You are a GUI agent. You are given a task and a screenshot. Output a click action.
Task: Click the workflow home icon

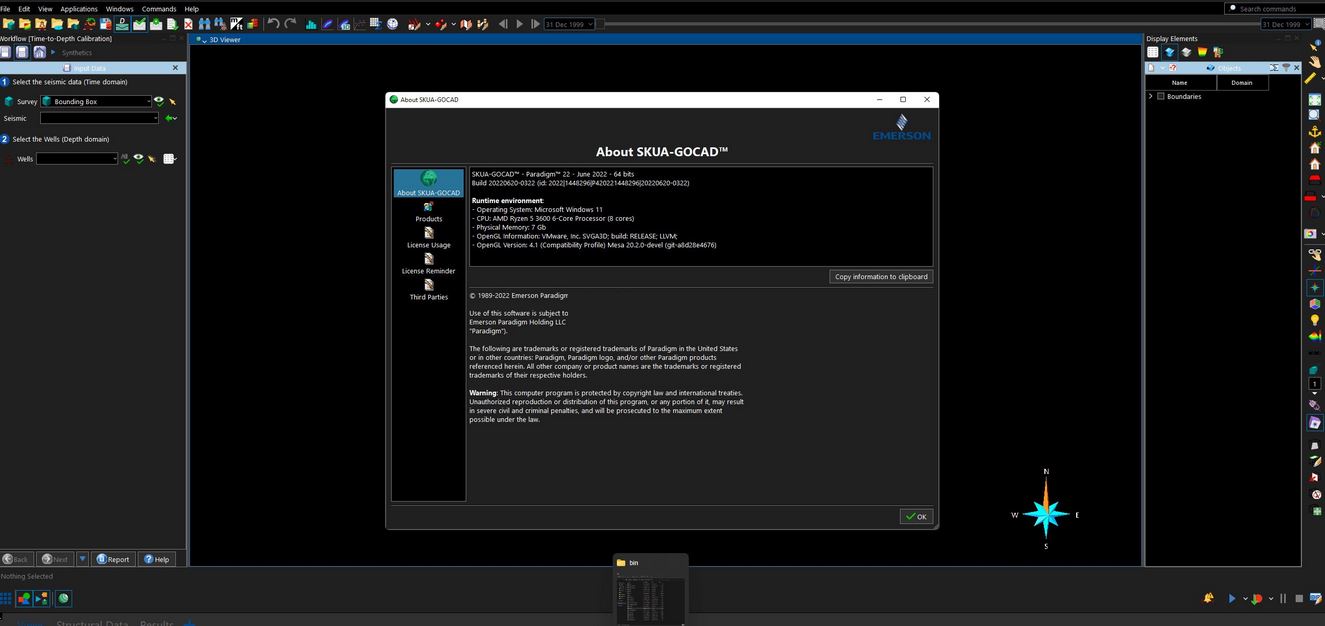point(39,52)
